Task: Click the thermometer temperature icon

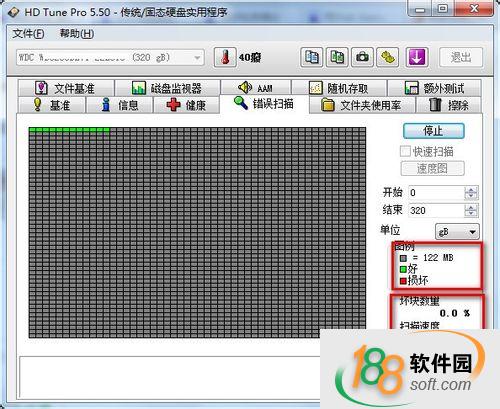Action: [225, 57]
